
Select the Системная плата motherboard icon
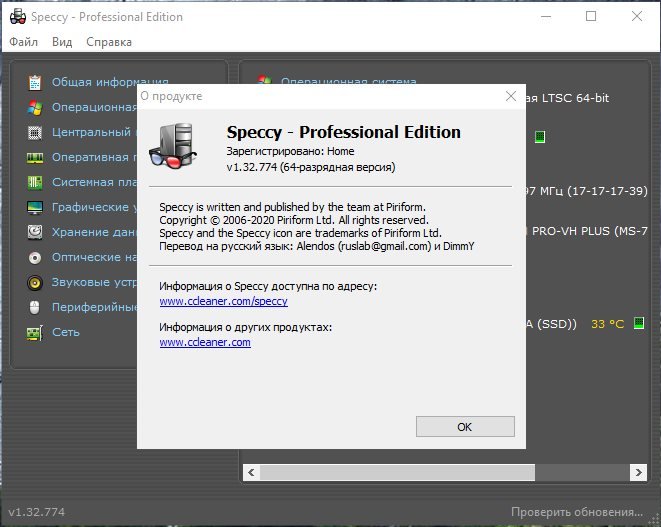click(35, 183)
